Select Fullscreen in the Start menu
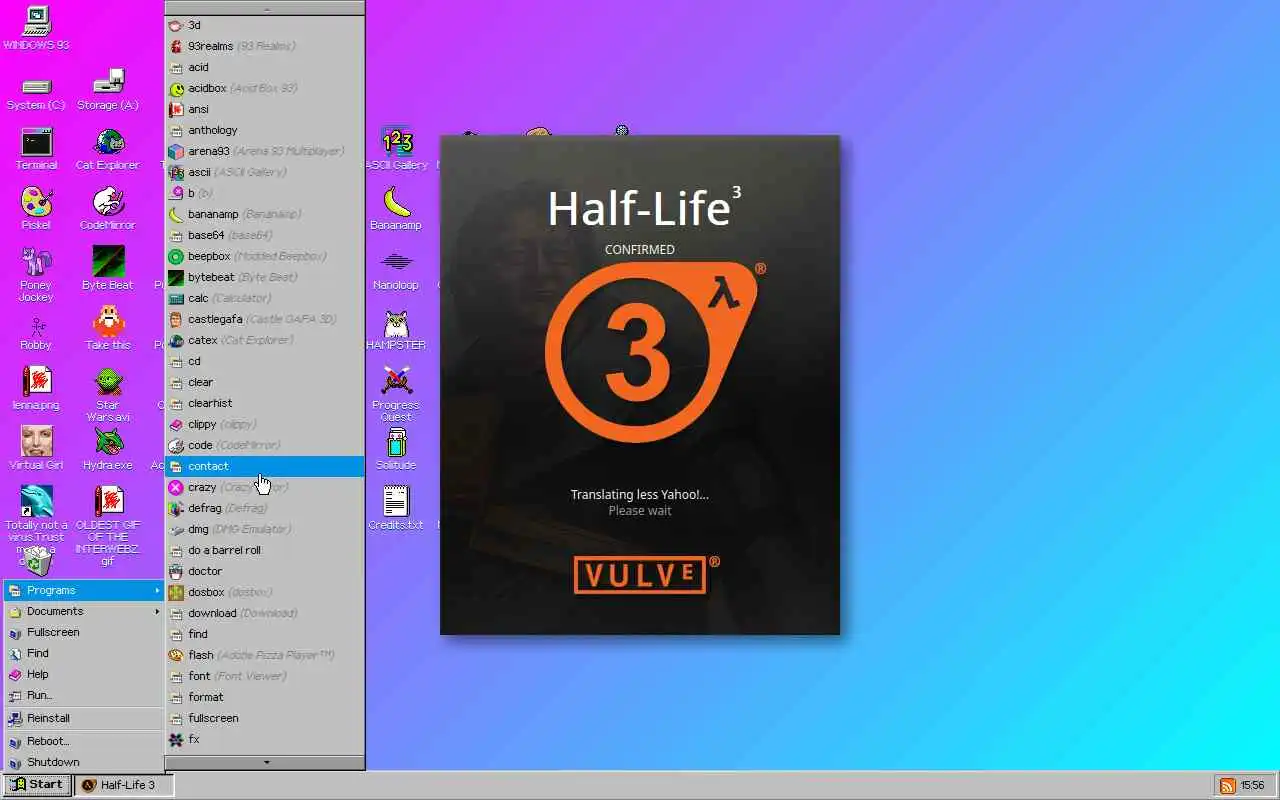 (83, 632)
